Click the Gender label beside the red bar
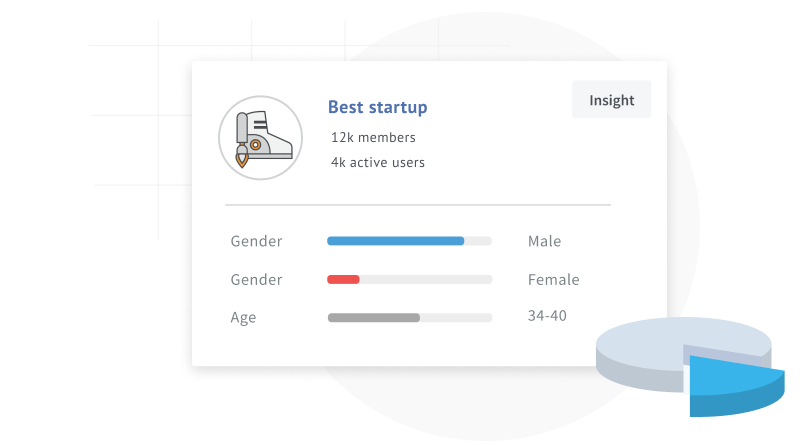 (256, 280)
